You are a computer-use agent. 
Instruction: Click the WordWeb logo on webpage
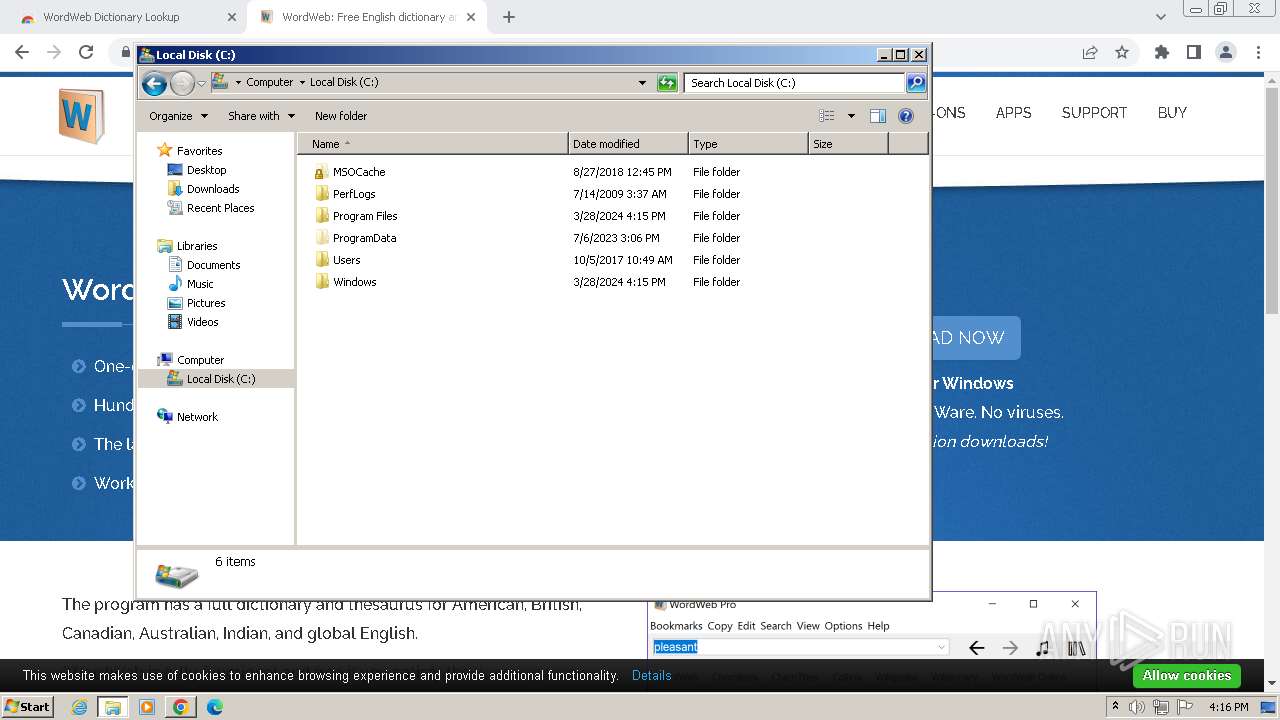[81, 116]
